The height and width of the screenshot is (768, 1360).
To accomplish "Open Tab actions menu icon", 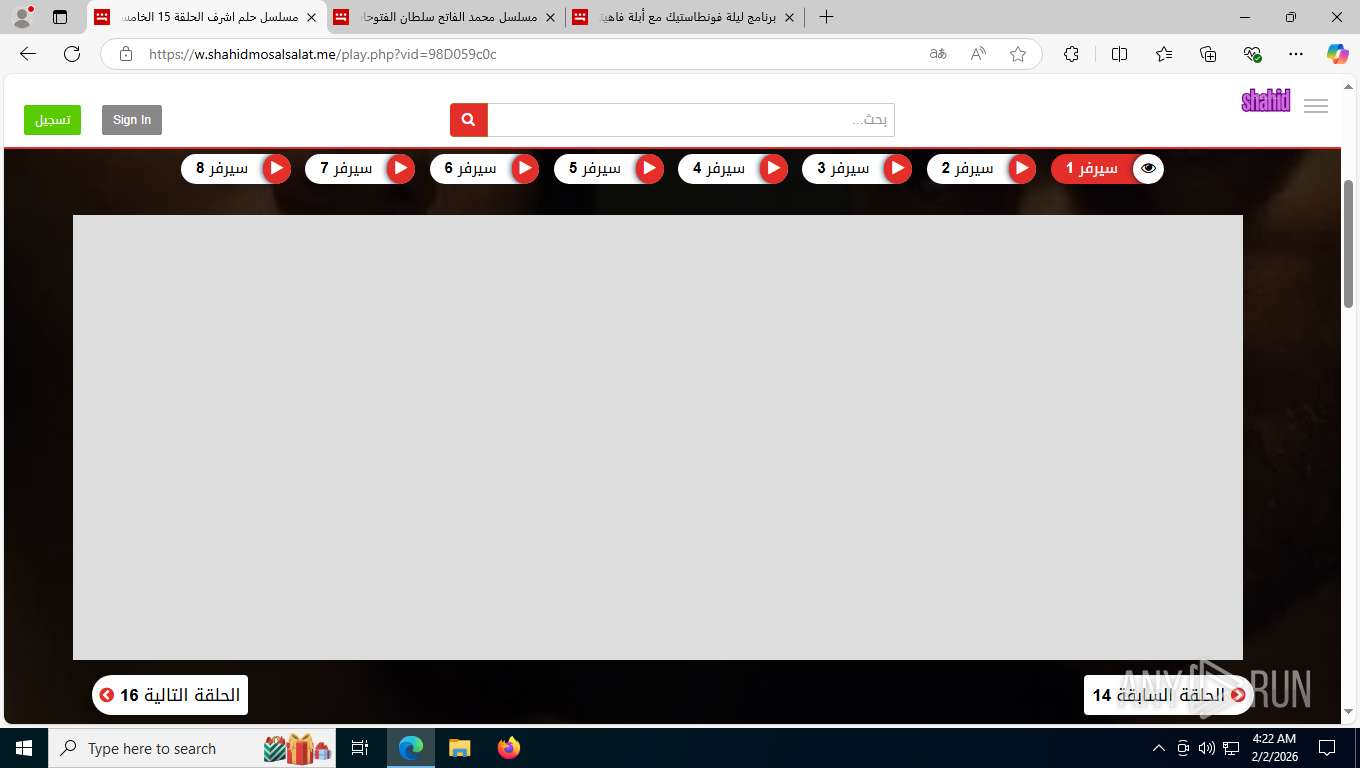I will point(60,17).
